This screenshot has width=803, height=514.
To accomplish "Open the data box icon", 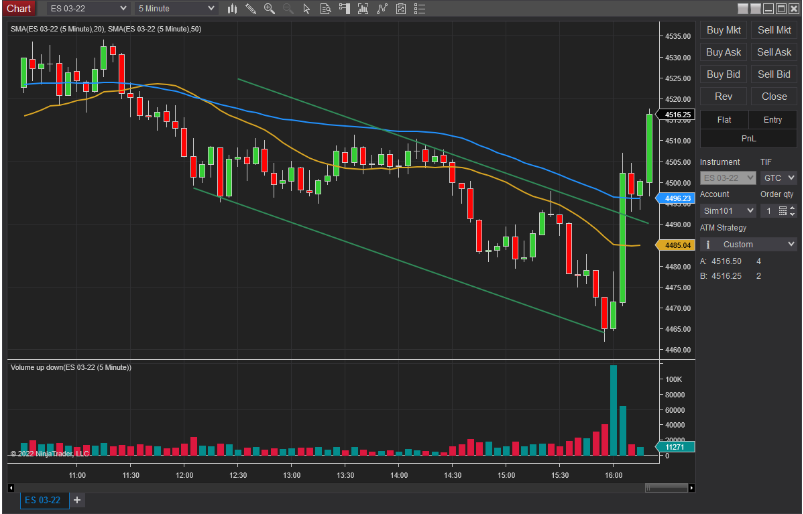I will [325, 9].
